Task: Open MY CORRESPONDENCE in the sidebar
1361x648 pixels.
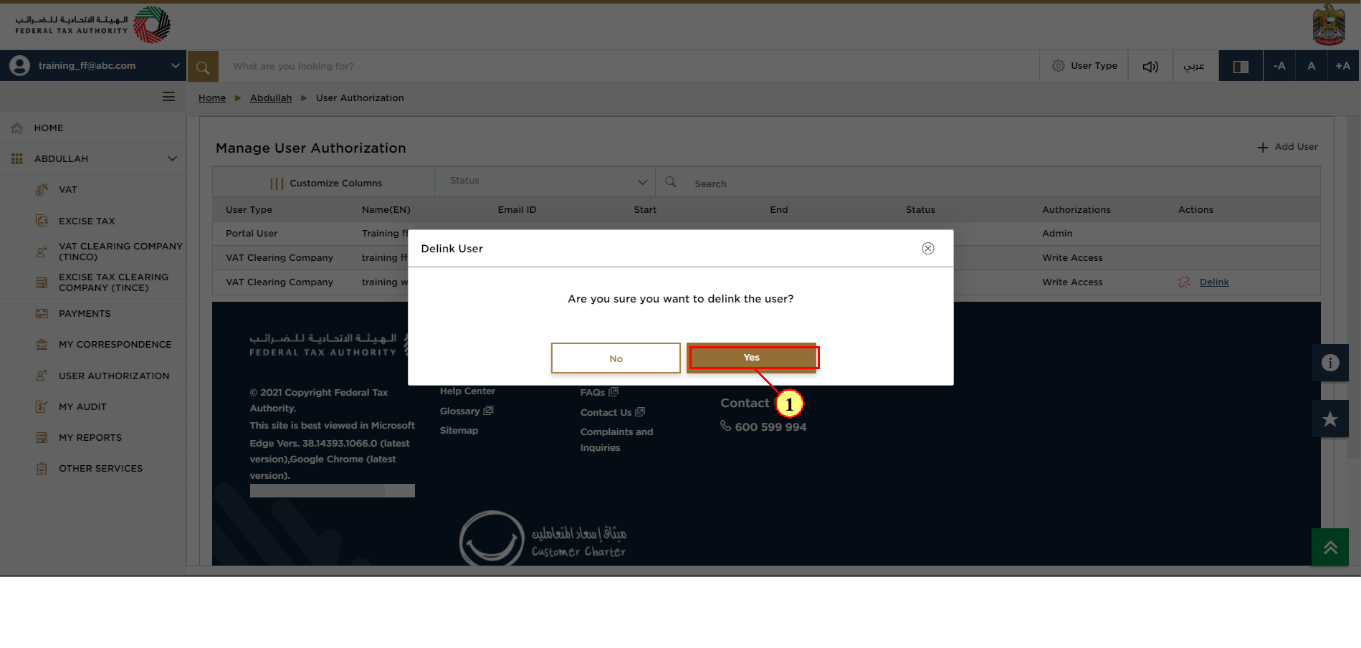Action: click(115, 345)
